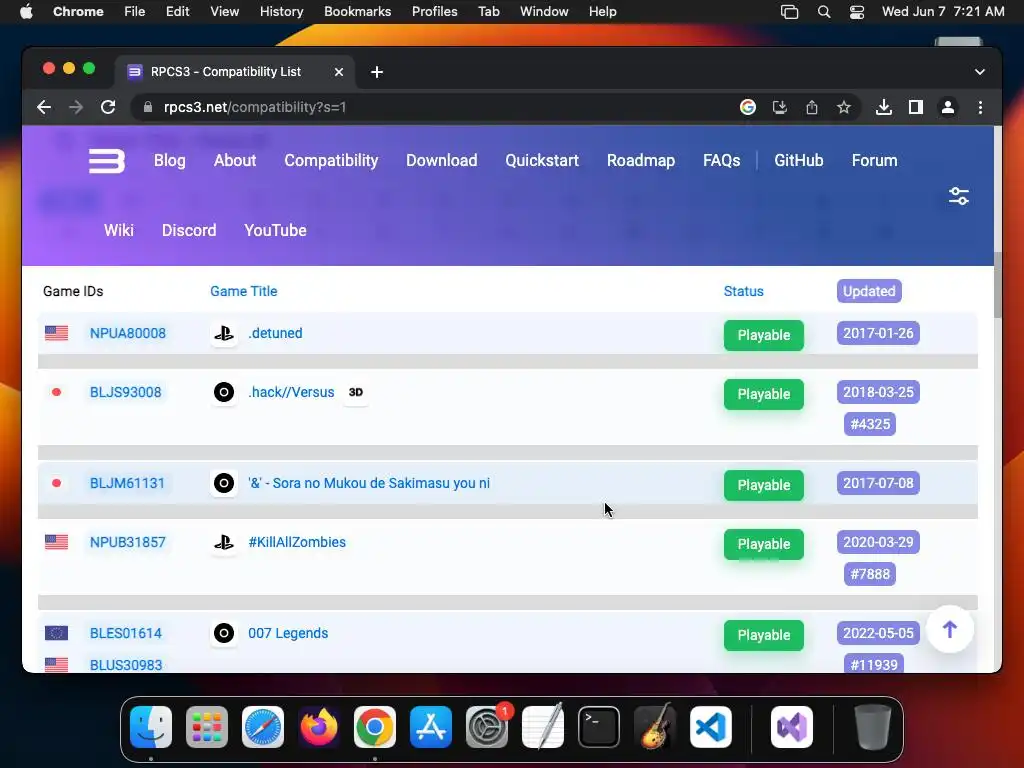Click the PlayStation Network icon beside .detuned
This screenshot has width=1024, height=768.
(x=224, y=334)
